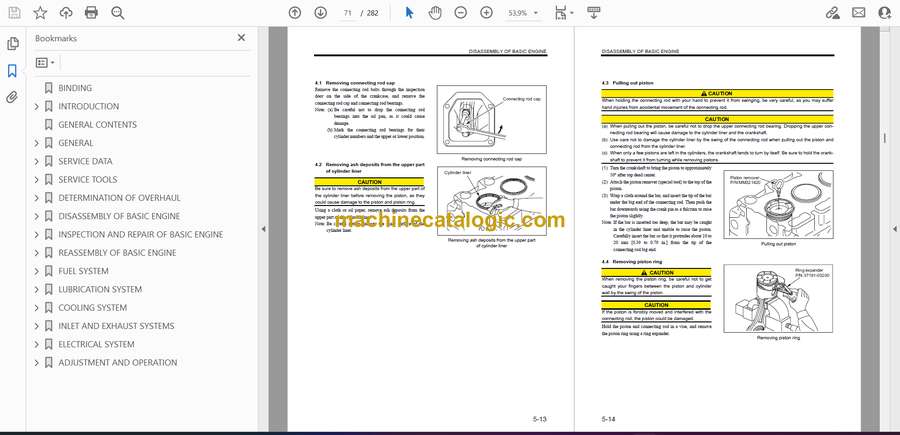Expand the FUEL SYSTEM bookmark
900x435 pixels.
pos(37,271)
